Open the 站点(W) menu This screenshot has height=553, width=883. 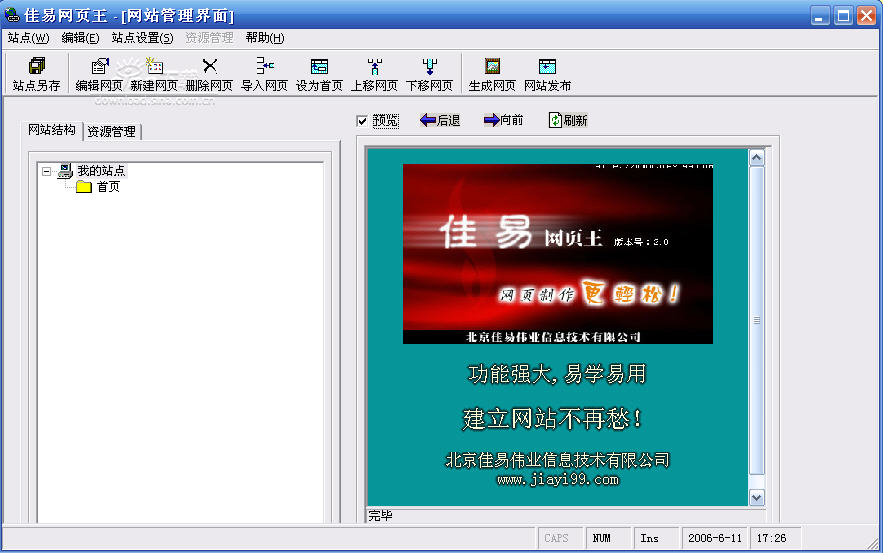(x=27, y=38)
